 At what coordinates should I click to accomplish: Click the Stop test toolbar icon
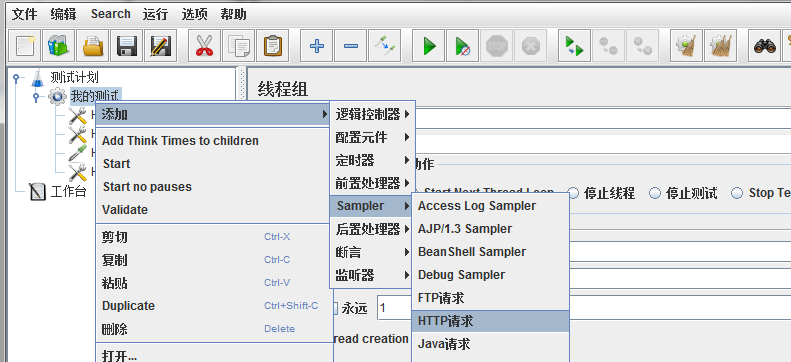[496, 46]
